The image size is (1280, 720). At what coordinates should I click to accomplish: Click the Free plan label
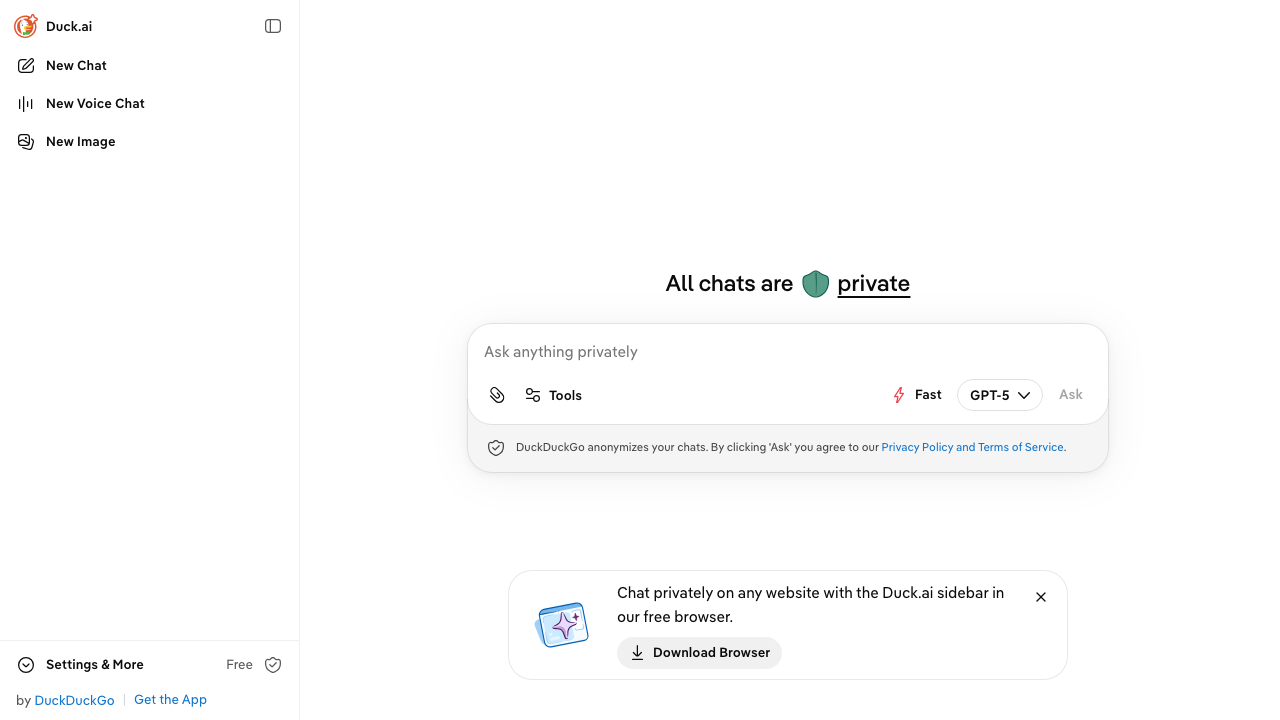click(239, 665)
